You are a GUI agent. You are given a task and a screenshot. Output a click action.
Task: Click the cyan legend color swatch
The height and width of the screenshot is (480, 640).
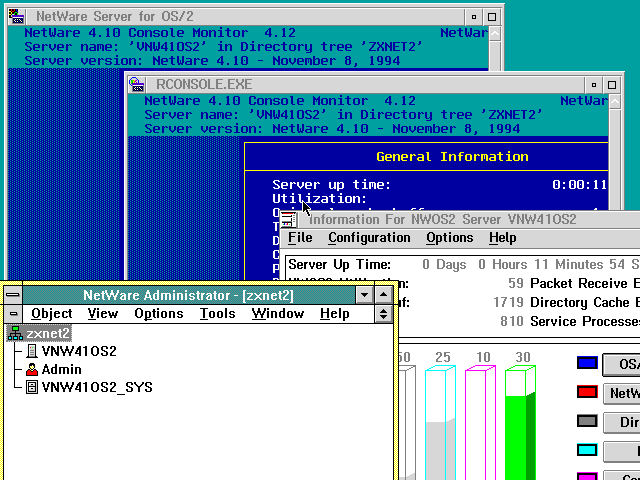pos(587,450)
